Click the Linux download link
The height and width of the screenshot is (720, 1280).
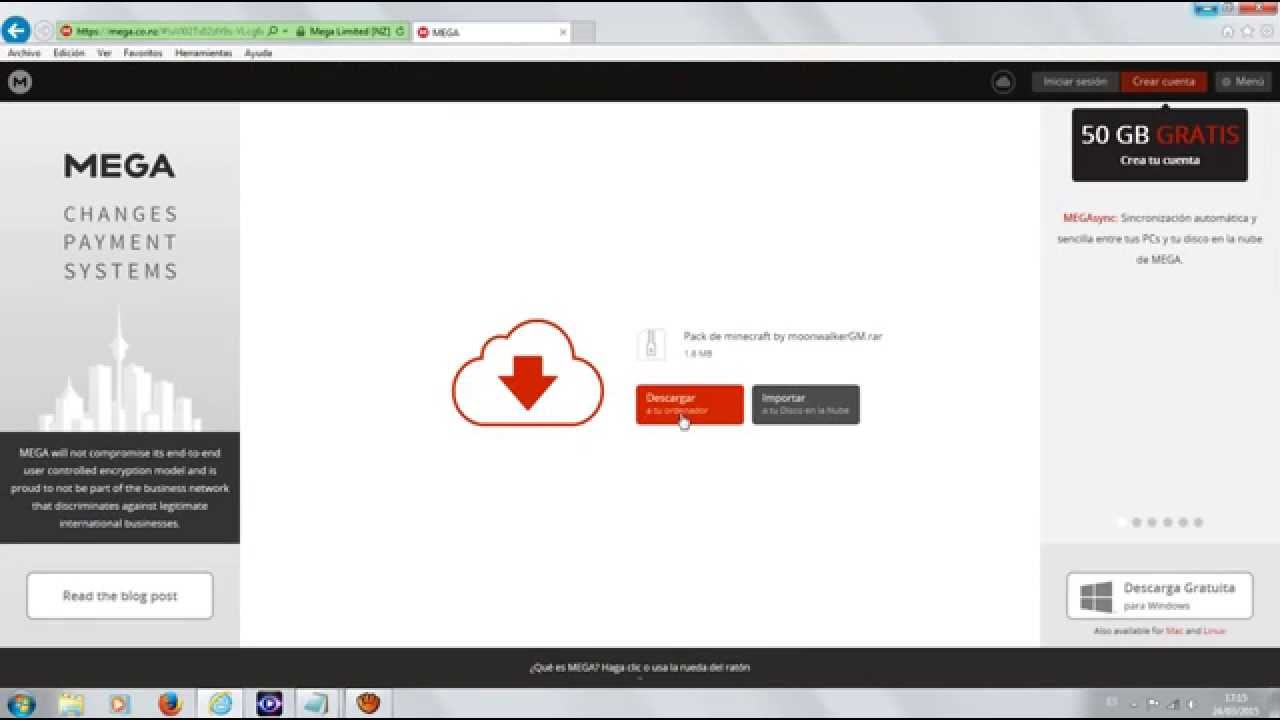coord(1214,631)
